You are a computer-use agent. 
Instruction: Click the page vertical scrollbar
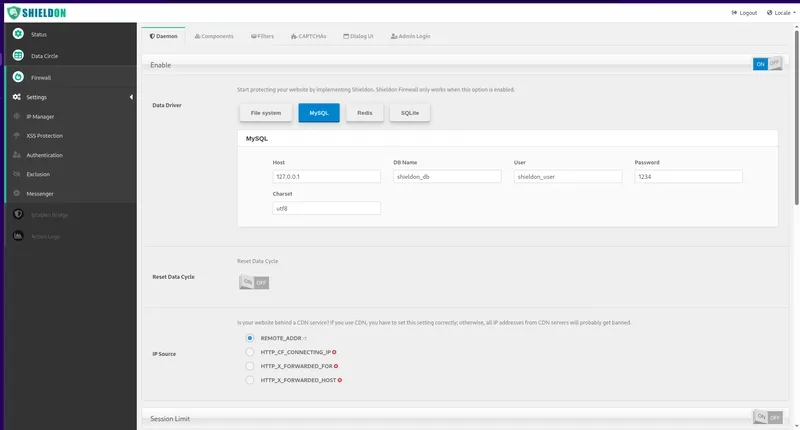(796, 117)
